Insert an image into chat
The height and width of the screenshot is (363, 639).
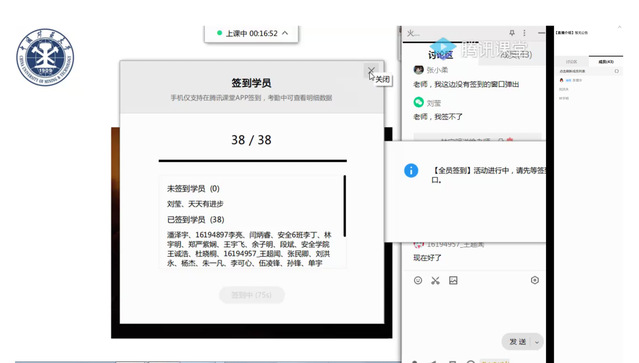pos(453,280)
